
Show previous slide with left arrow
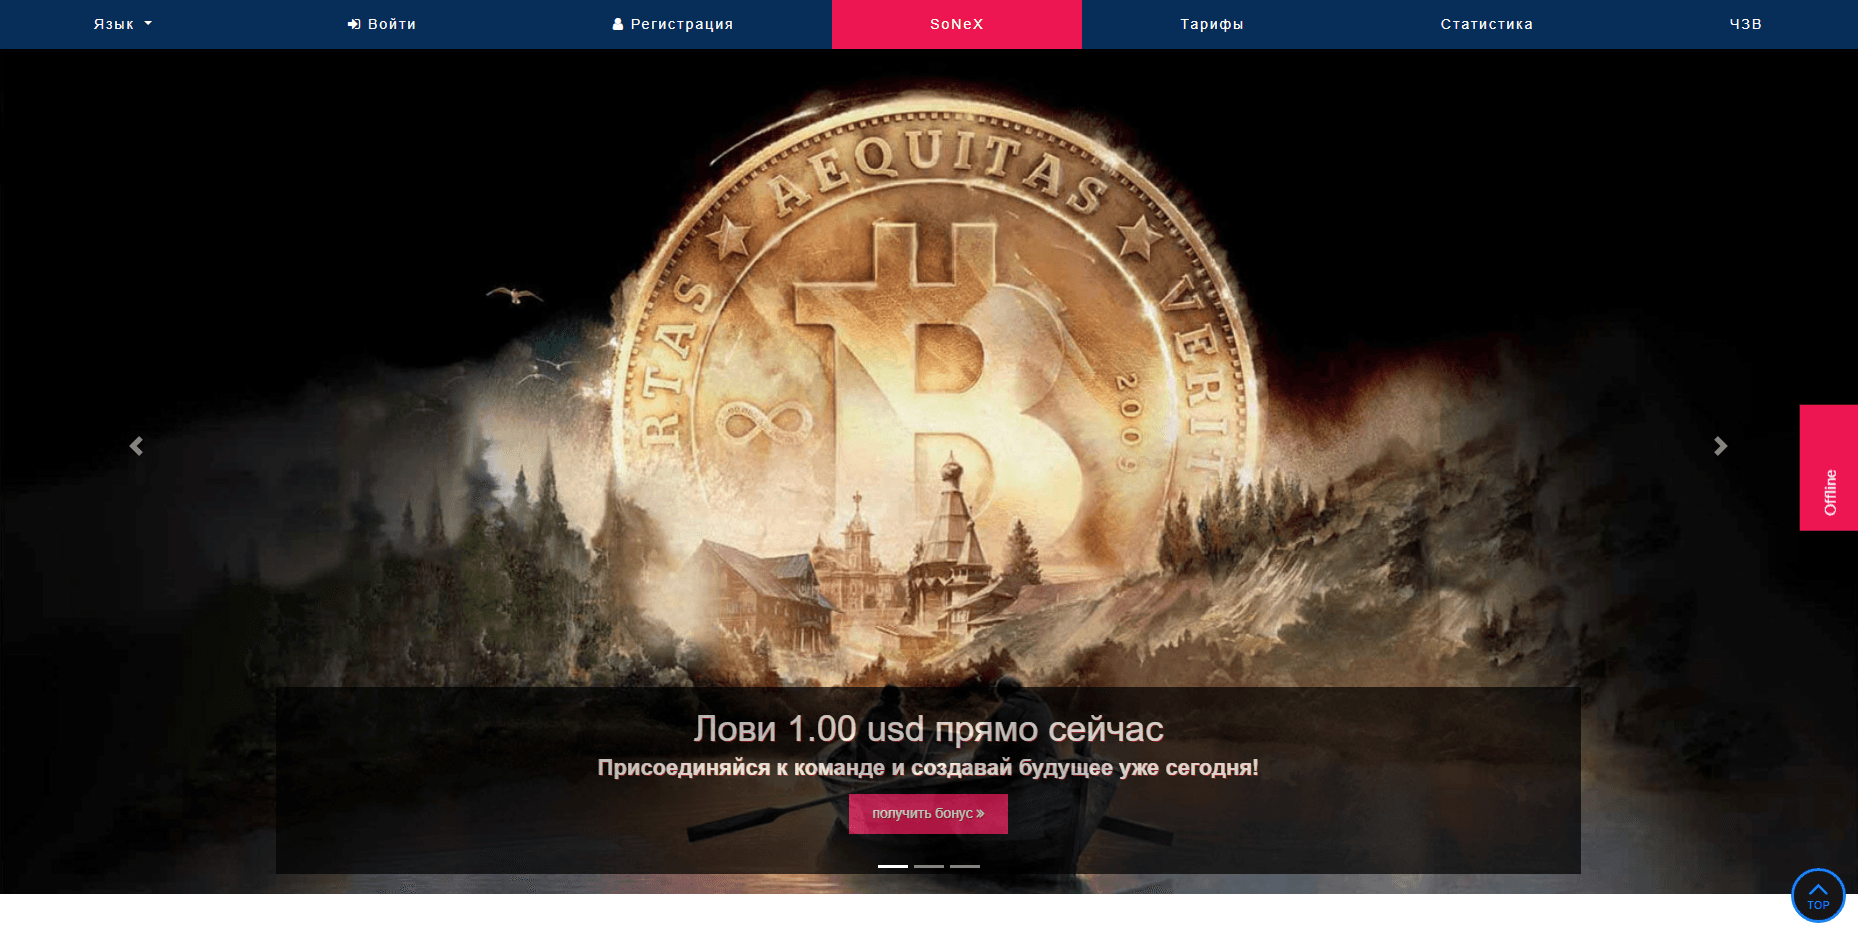coord(137,446)
